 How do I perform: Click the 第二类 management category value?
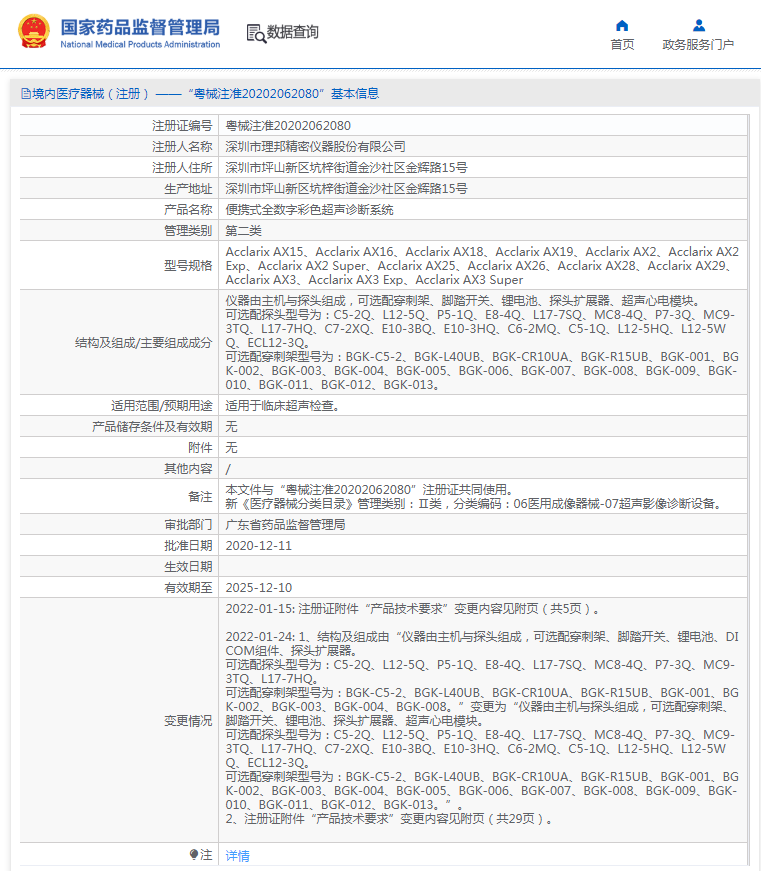[243, 231]
